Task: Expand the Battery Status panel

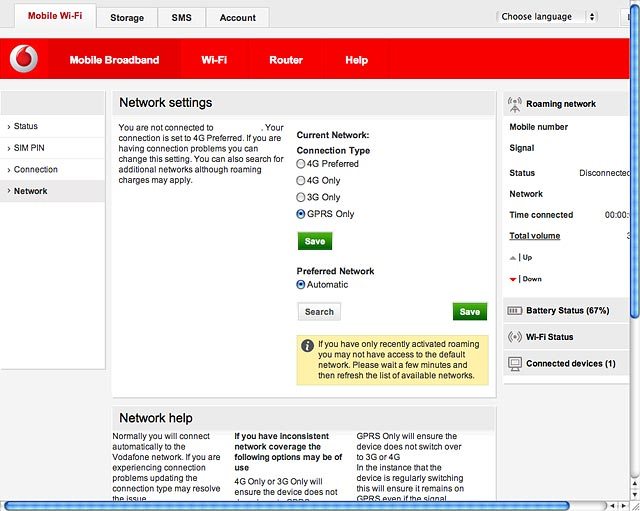Action: [x=566, y=311]
